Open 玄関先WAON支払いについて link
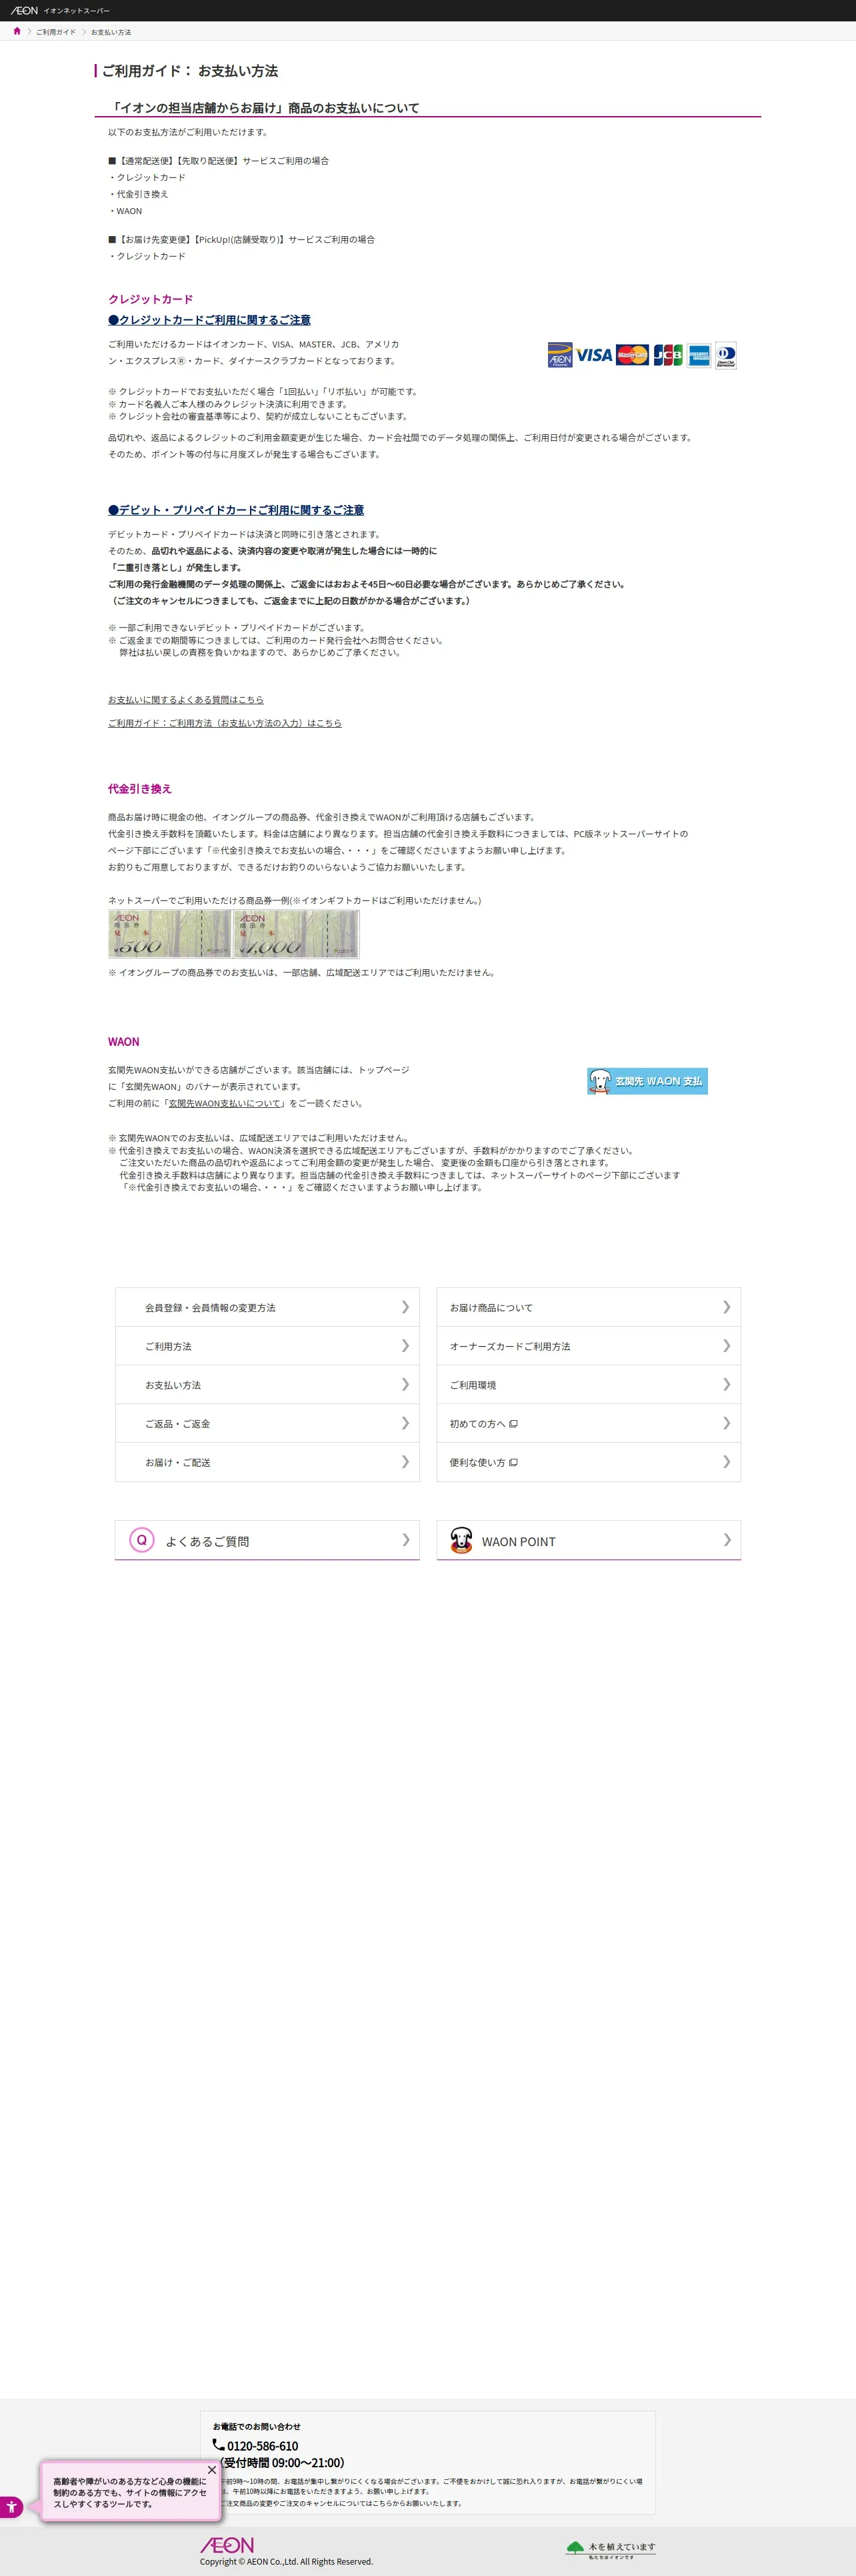The width and height of the screenshot is (856, 2576). pyautogui.click(x=225, y=1104)
